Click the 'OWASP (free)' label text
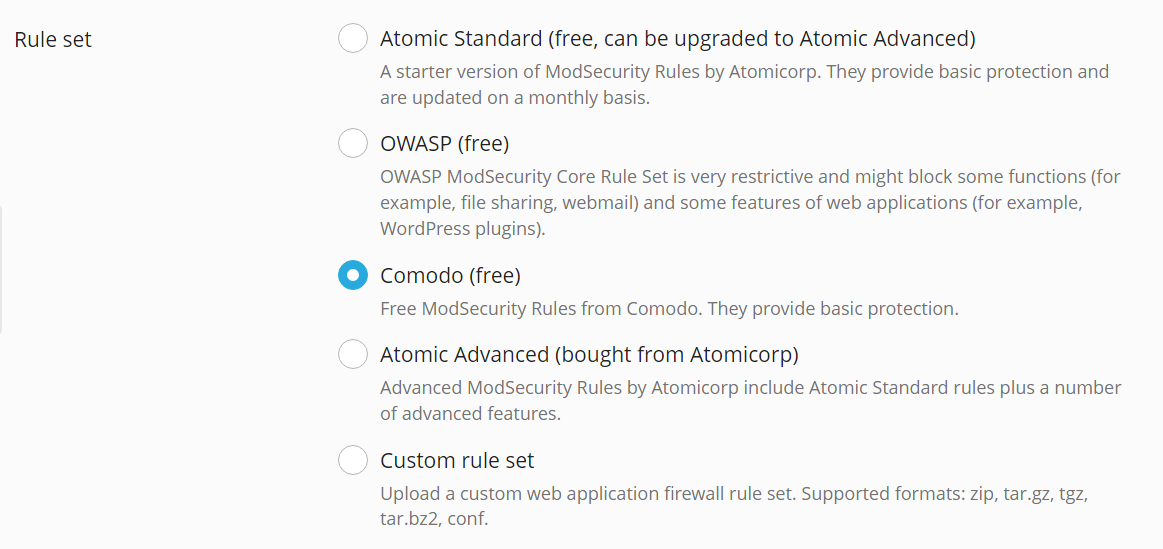Screen dimensions: 1163x549 pyautogui.click(x=444, y=144)
